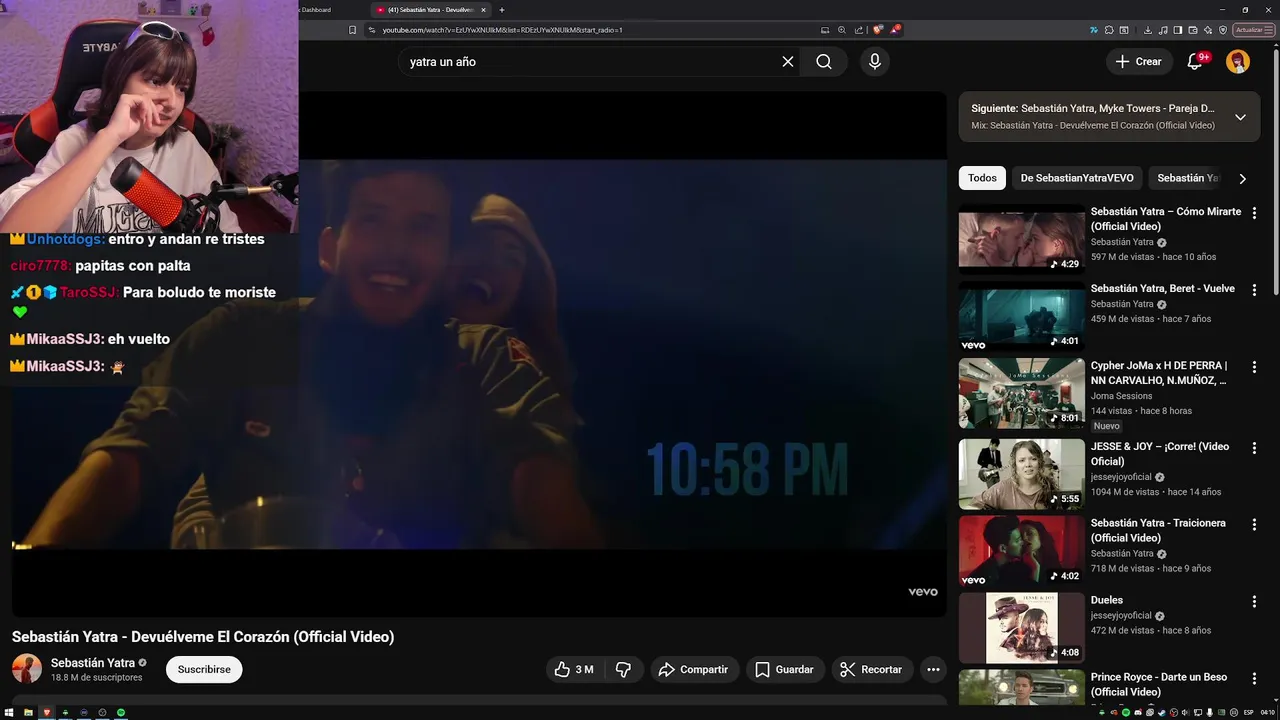Screen dimensions: 1280x720
Task: Click the browser share page icon
Action: pyautogui.click(x=859, y=30)
